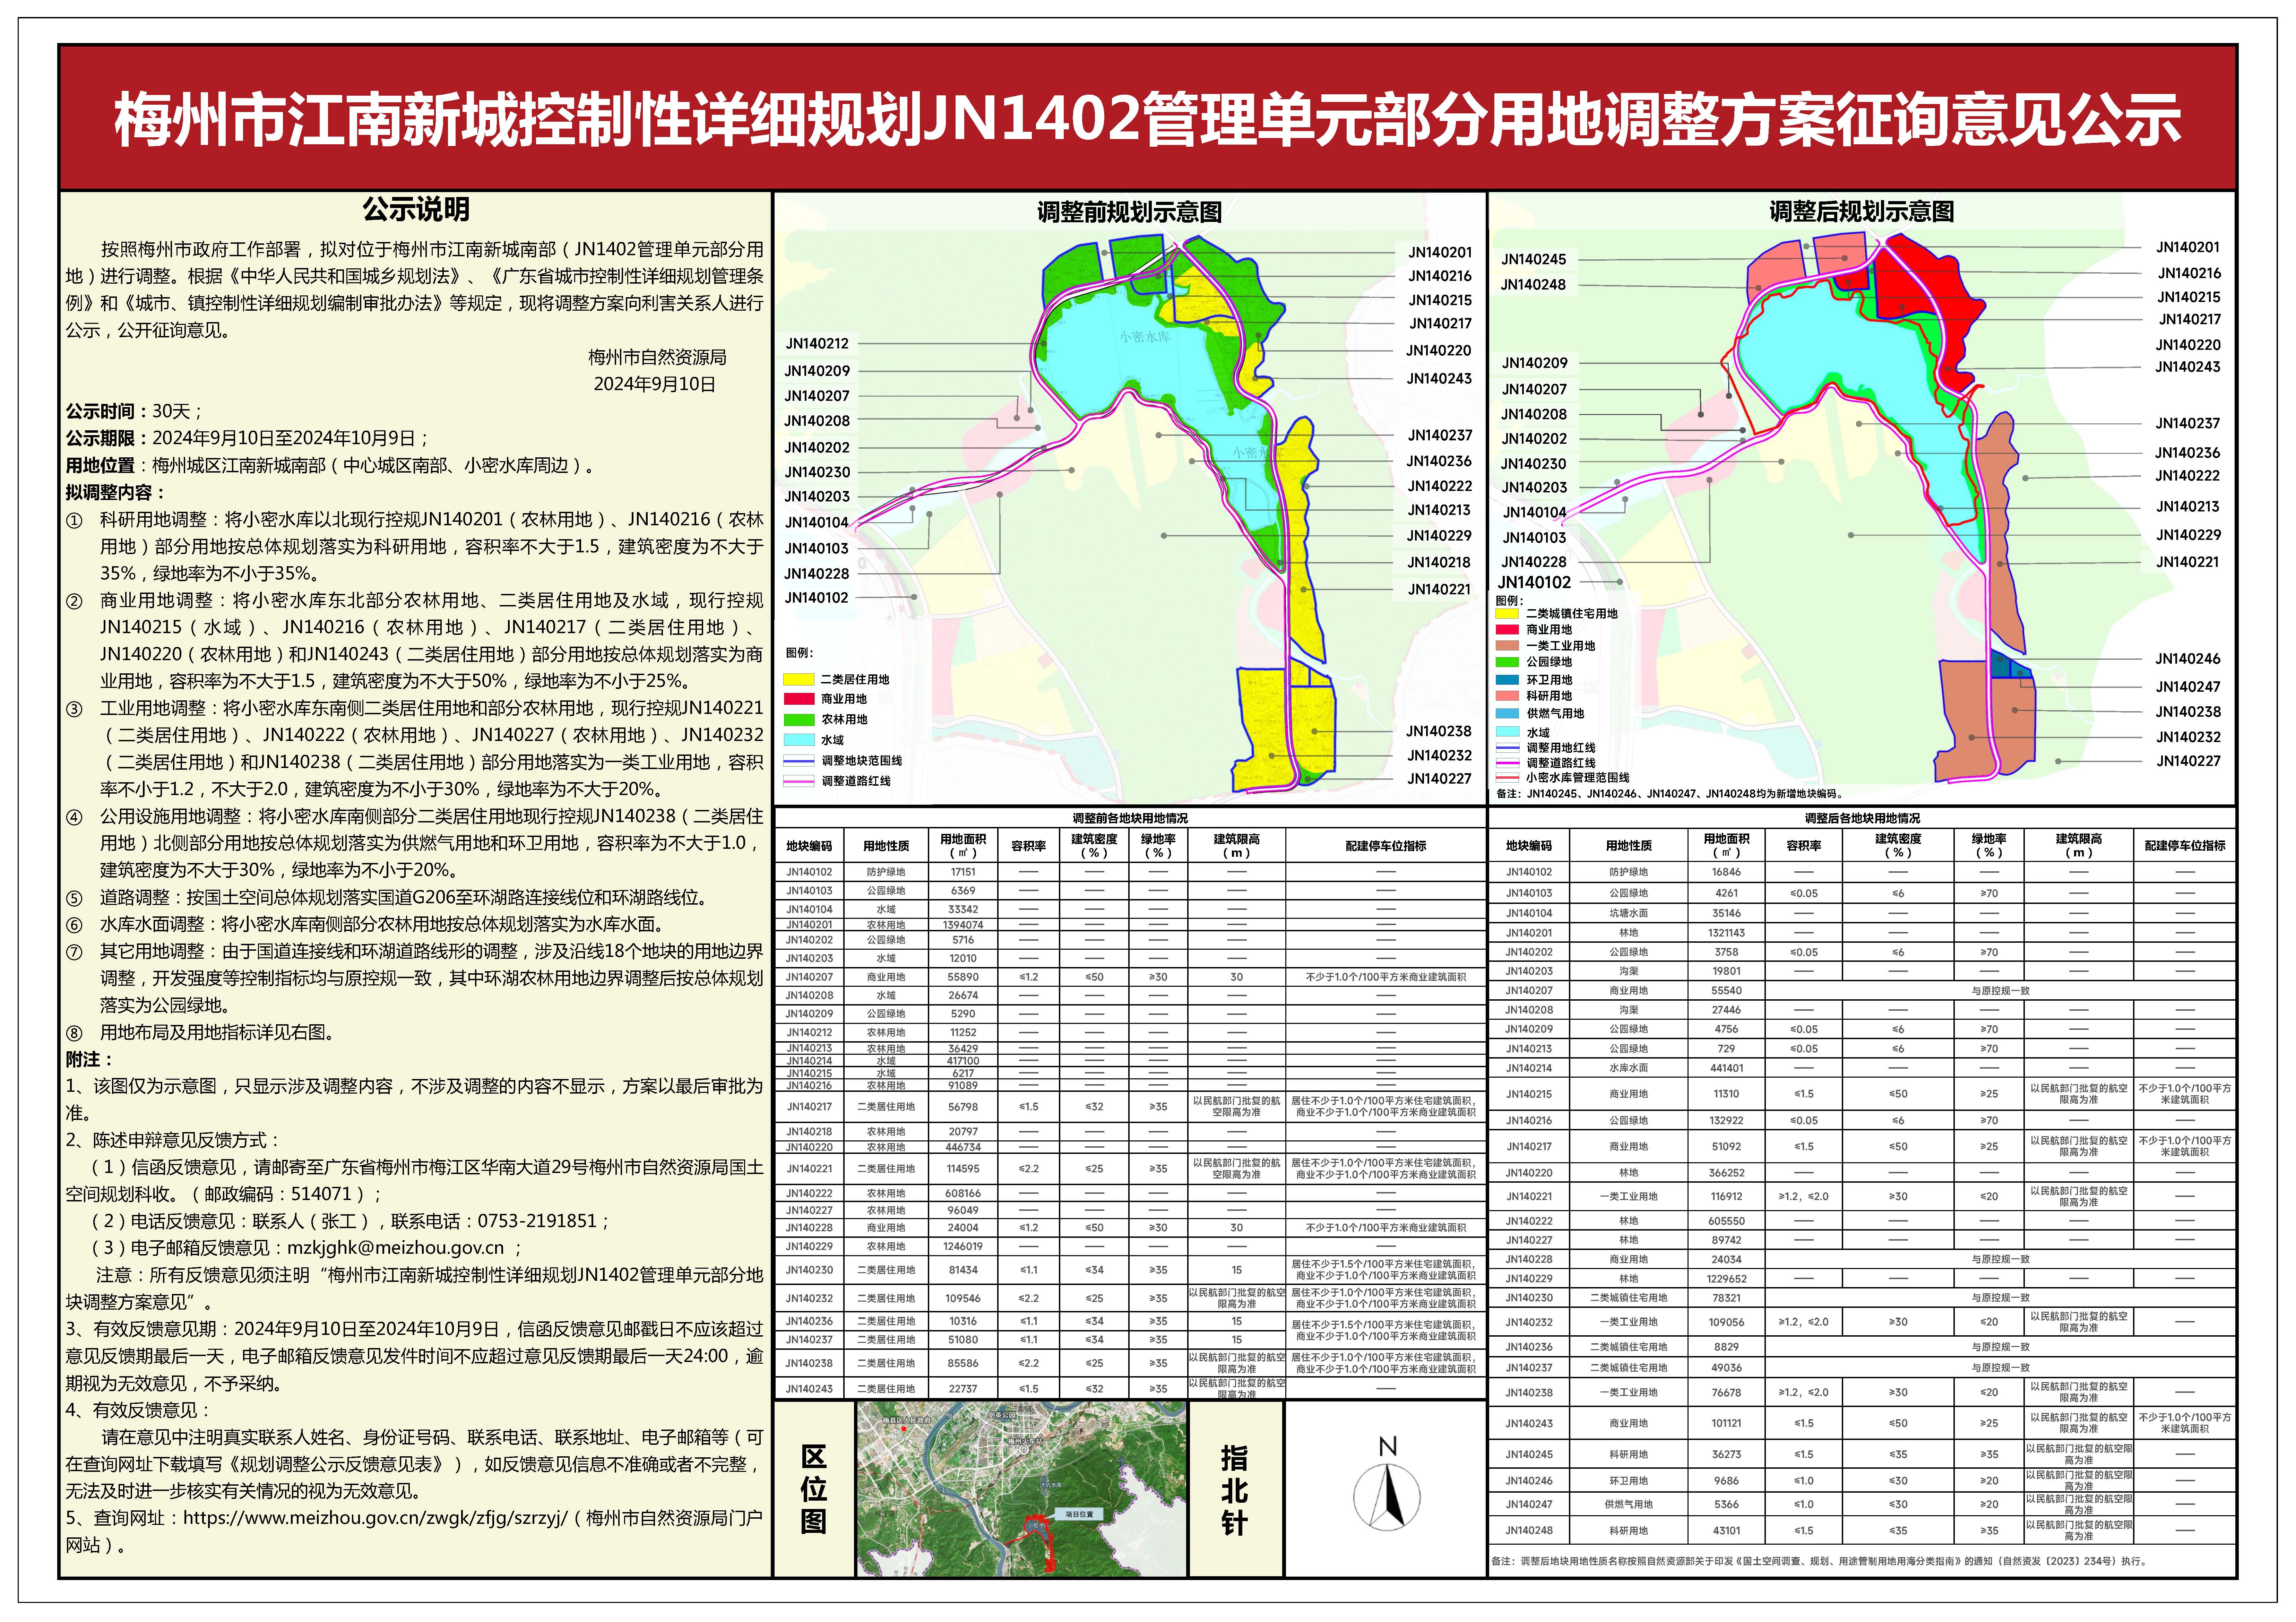The height and width of the screenshot is (1622, 2296).
Task: Click the yellow 二类居住用地 legend swatch
Action: click(799, 680)
